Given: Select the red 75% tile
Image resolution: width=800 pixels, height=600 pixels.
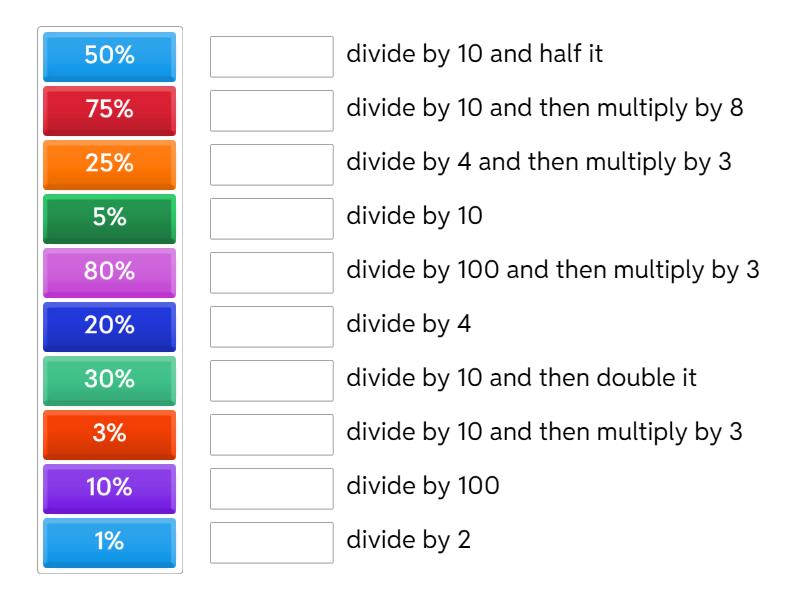Looking at the screenshot, I should click(109, 110).
